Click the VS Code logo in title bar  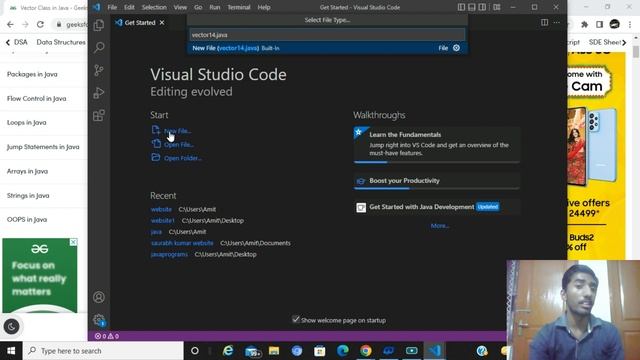click(x=97, y=7)
